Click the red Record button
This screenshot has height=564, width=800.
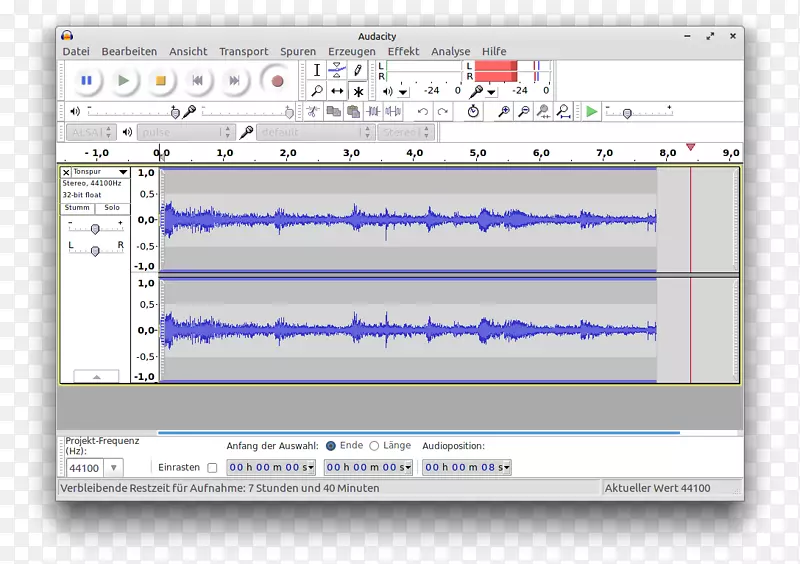pos(277,81)
